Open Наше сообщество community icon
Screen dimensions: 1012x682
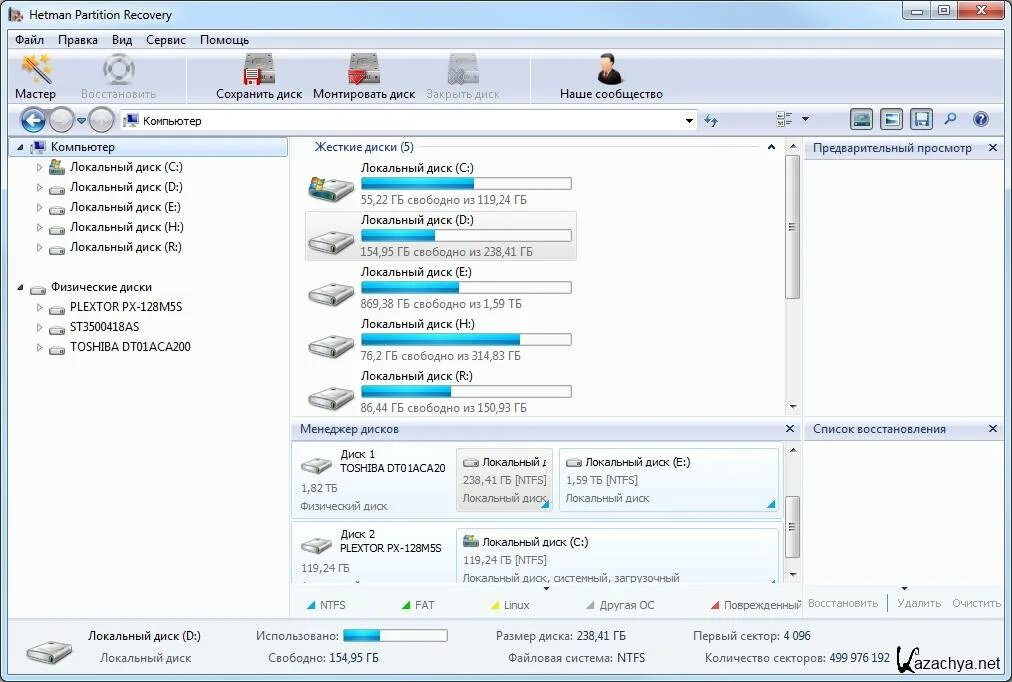click(x=610, y=70)
